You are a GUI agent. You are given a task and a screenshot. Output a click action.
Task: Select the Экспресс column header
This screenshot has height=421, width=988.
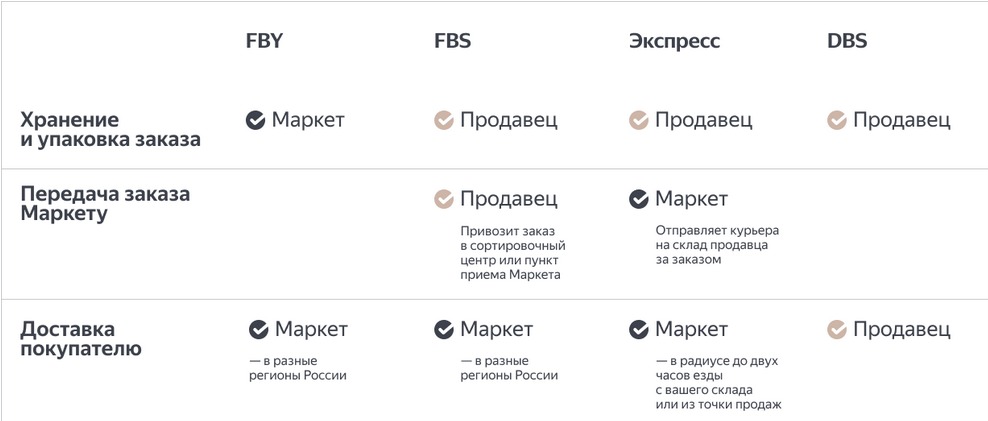(674, 42)
